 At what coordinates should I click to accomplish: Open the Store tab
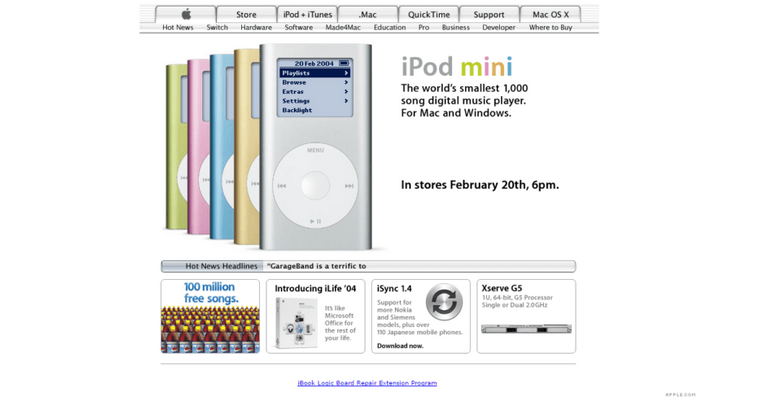point(246,15)
